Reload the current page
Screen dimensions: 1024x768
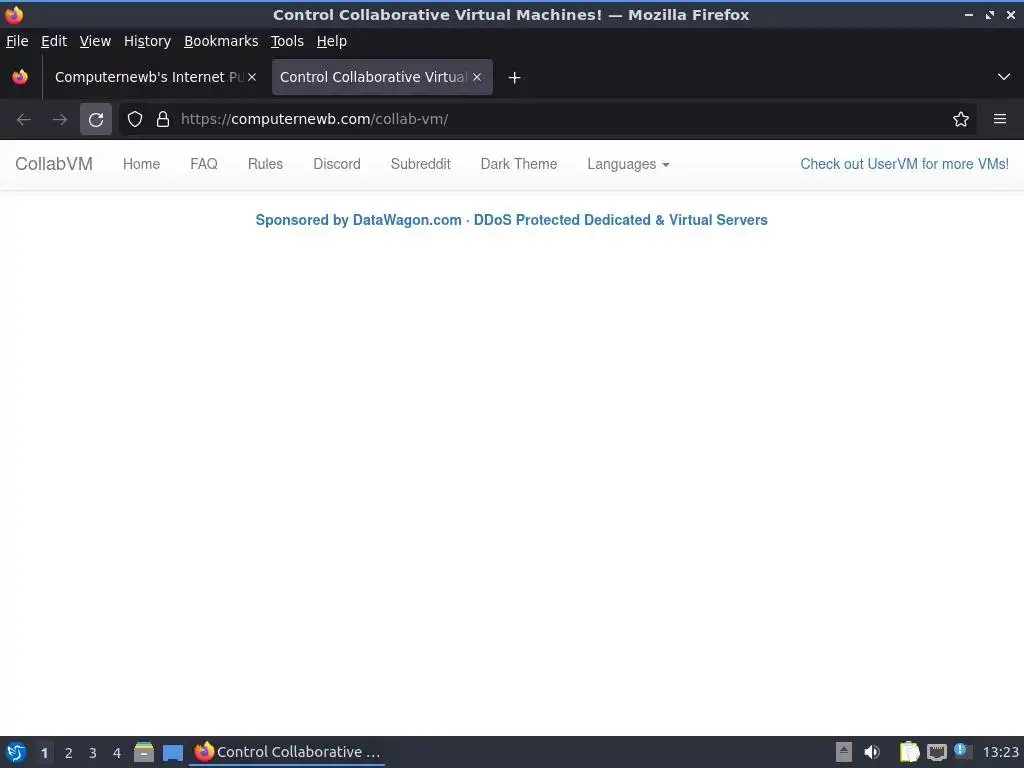pyautogui.click(x=96, y=120)
